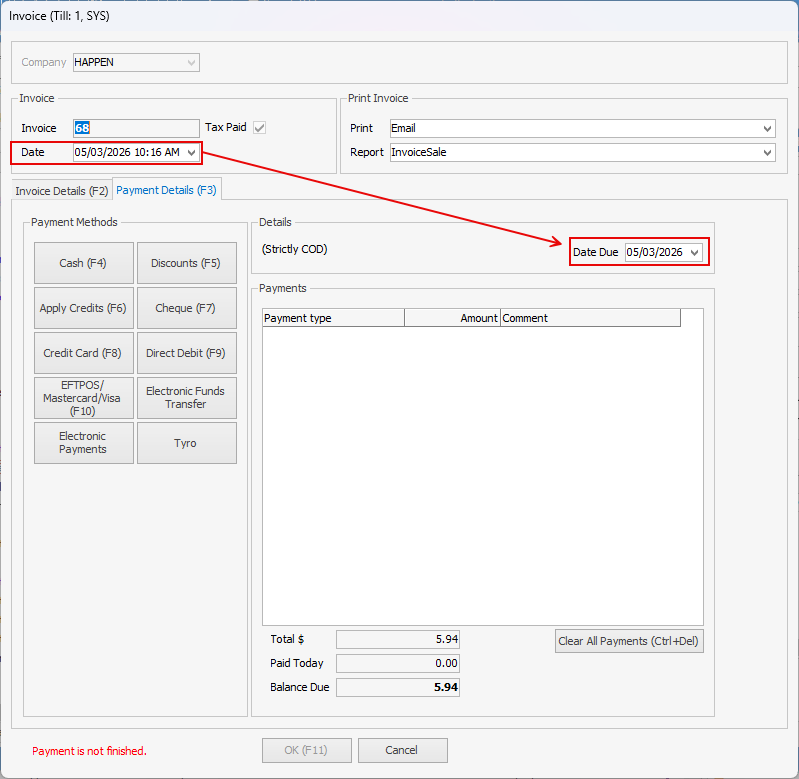Open the Report dropdown arrow

coord(767,152)
